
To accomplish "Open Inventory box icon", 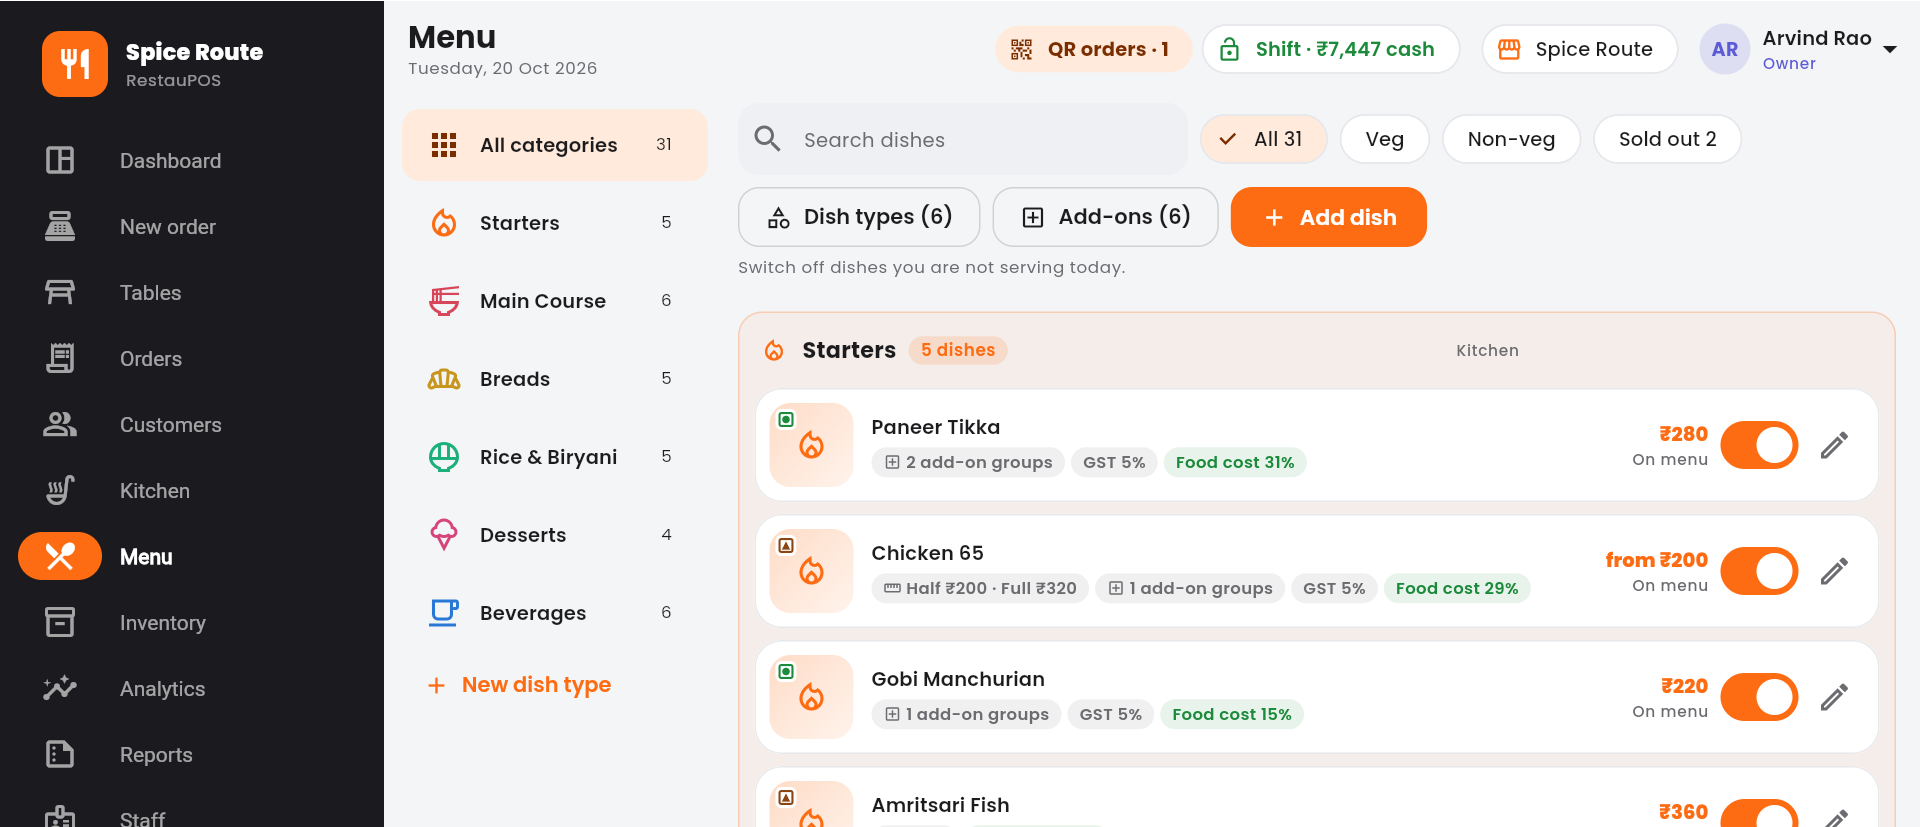I will [x=60, y=623].
